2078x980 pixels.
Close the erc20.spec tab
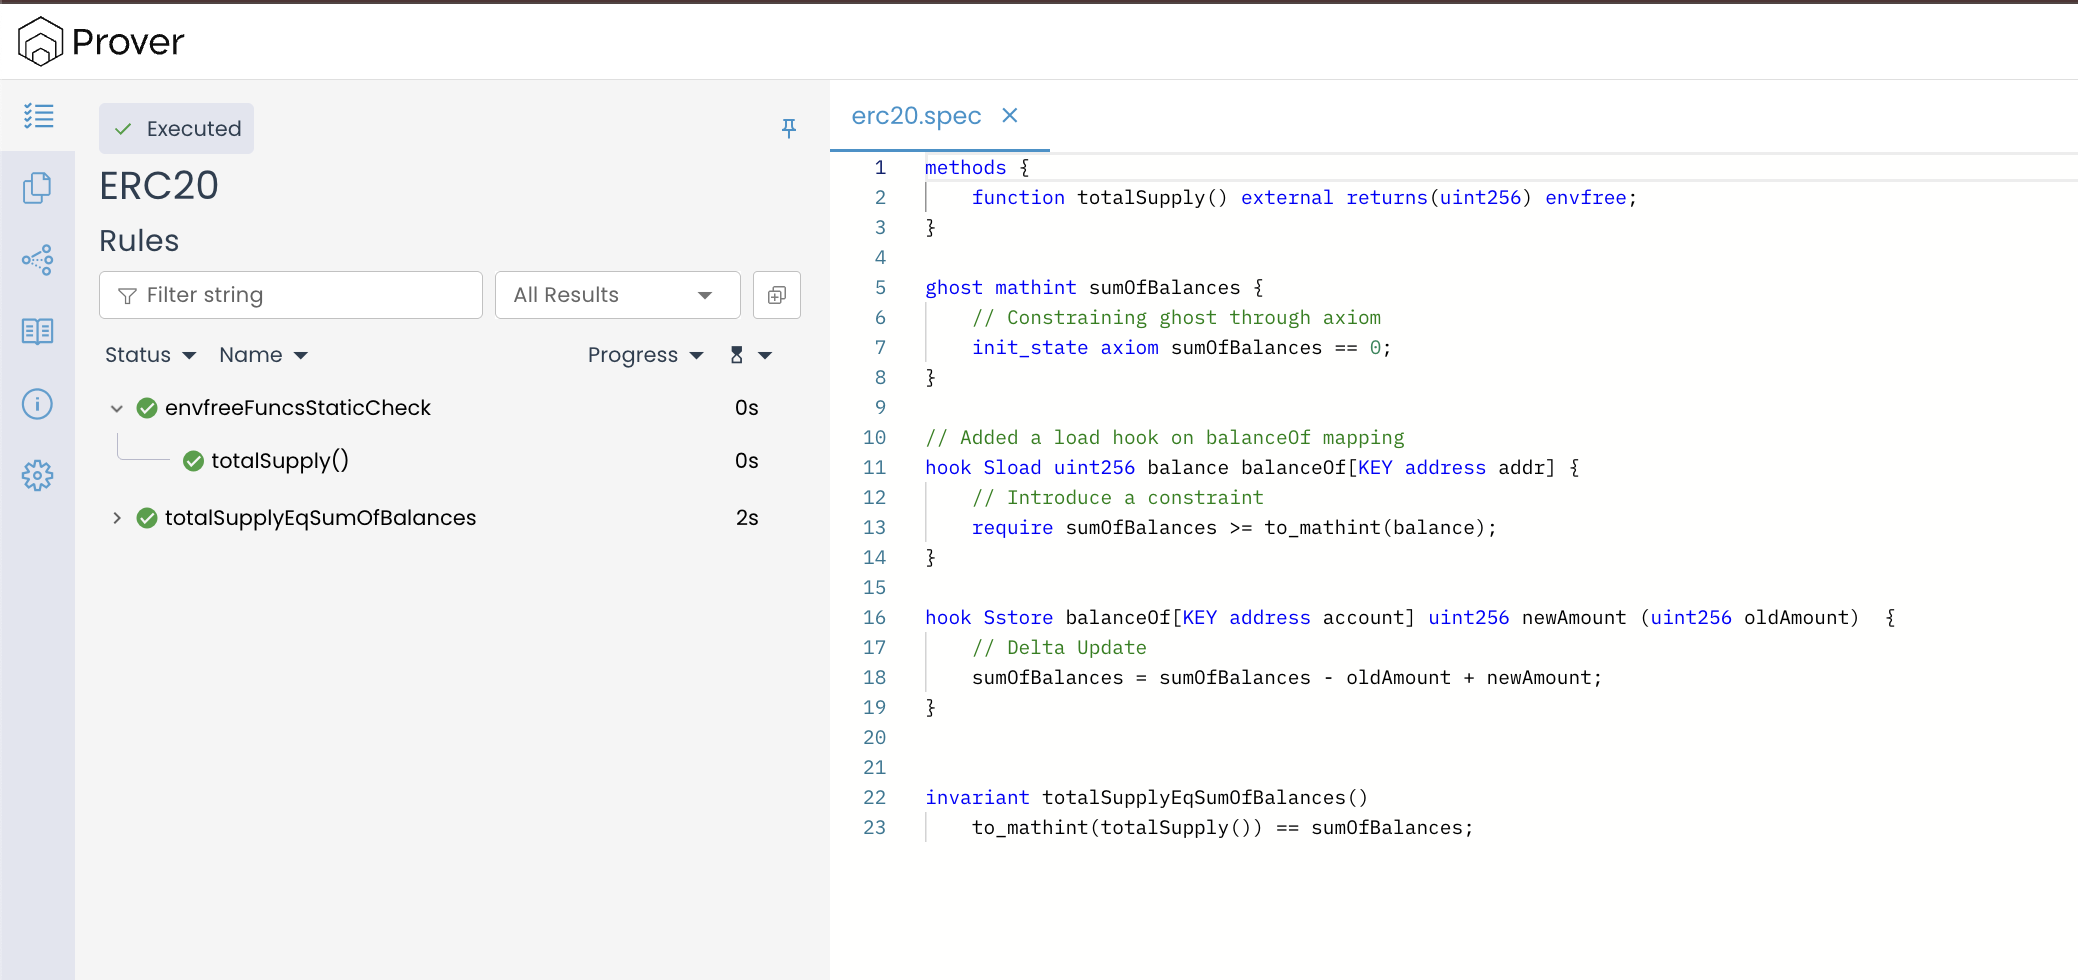(x=1010, y=116)
